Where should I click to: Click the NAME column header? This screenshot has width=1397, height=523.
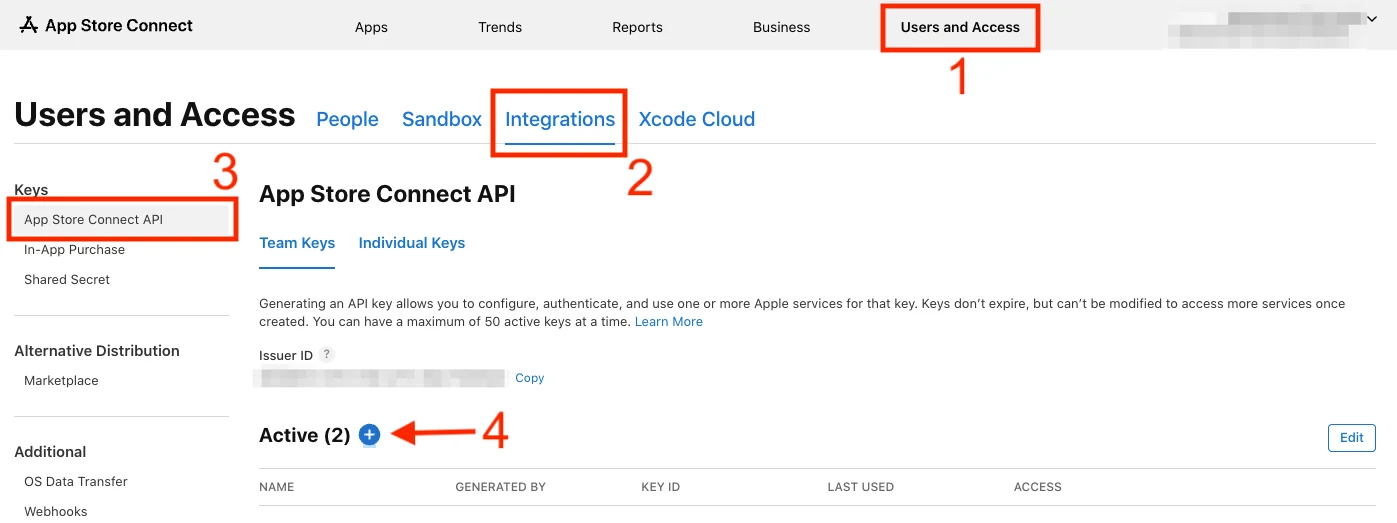pos(277,487)
